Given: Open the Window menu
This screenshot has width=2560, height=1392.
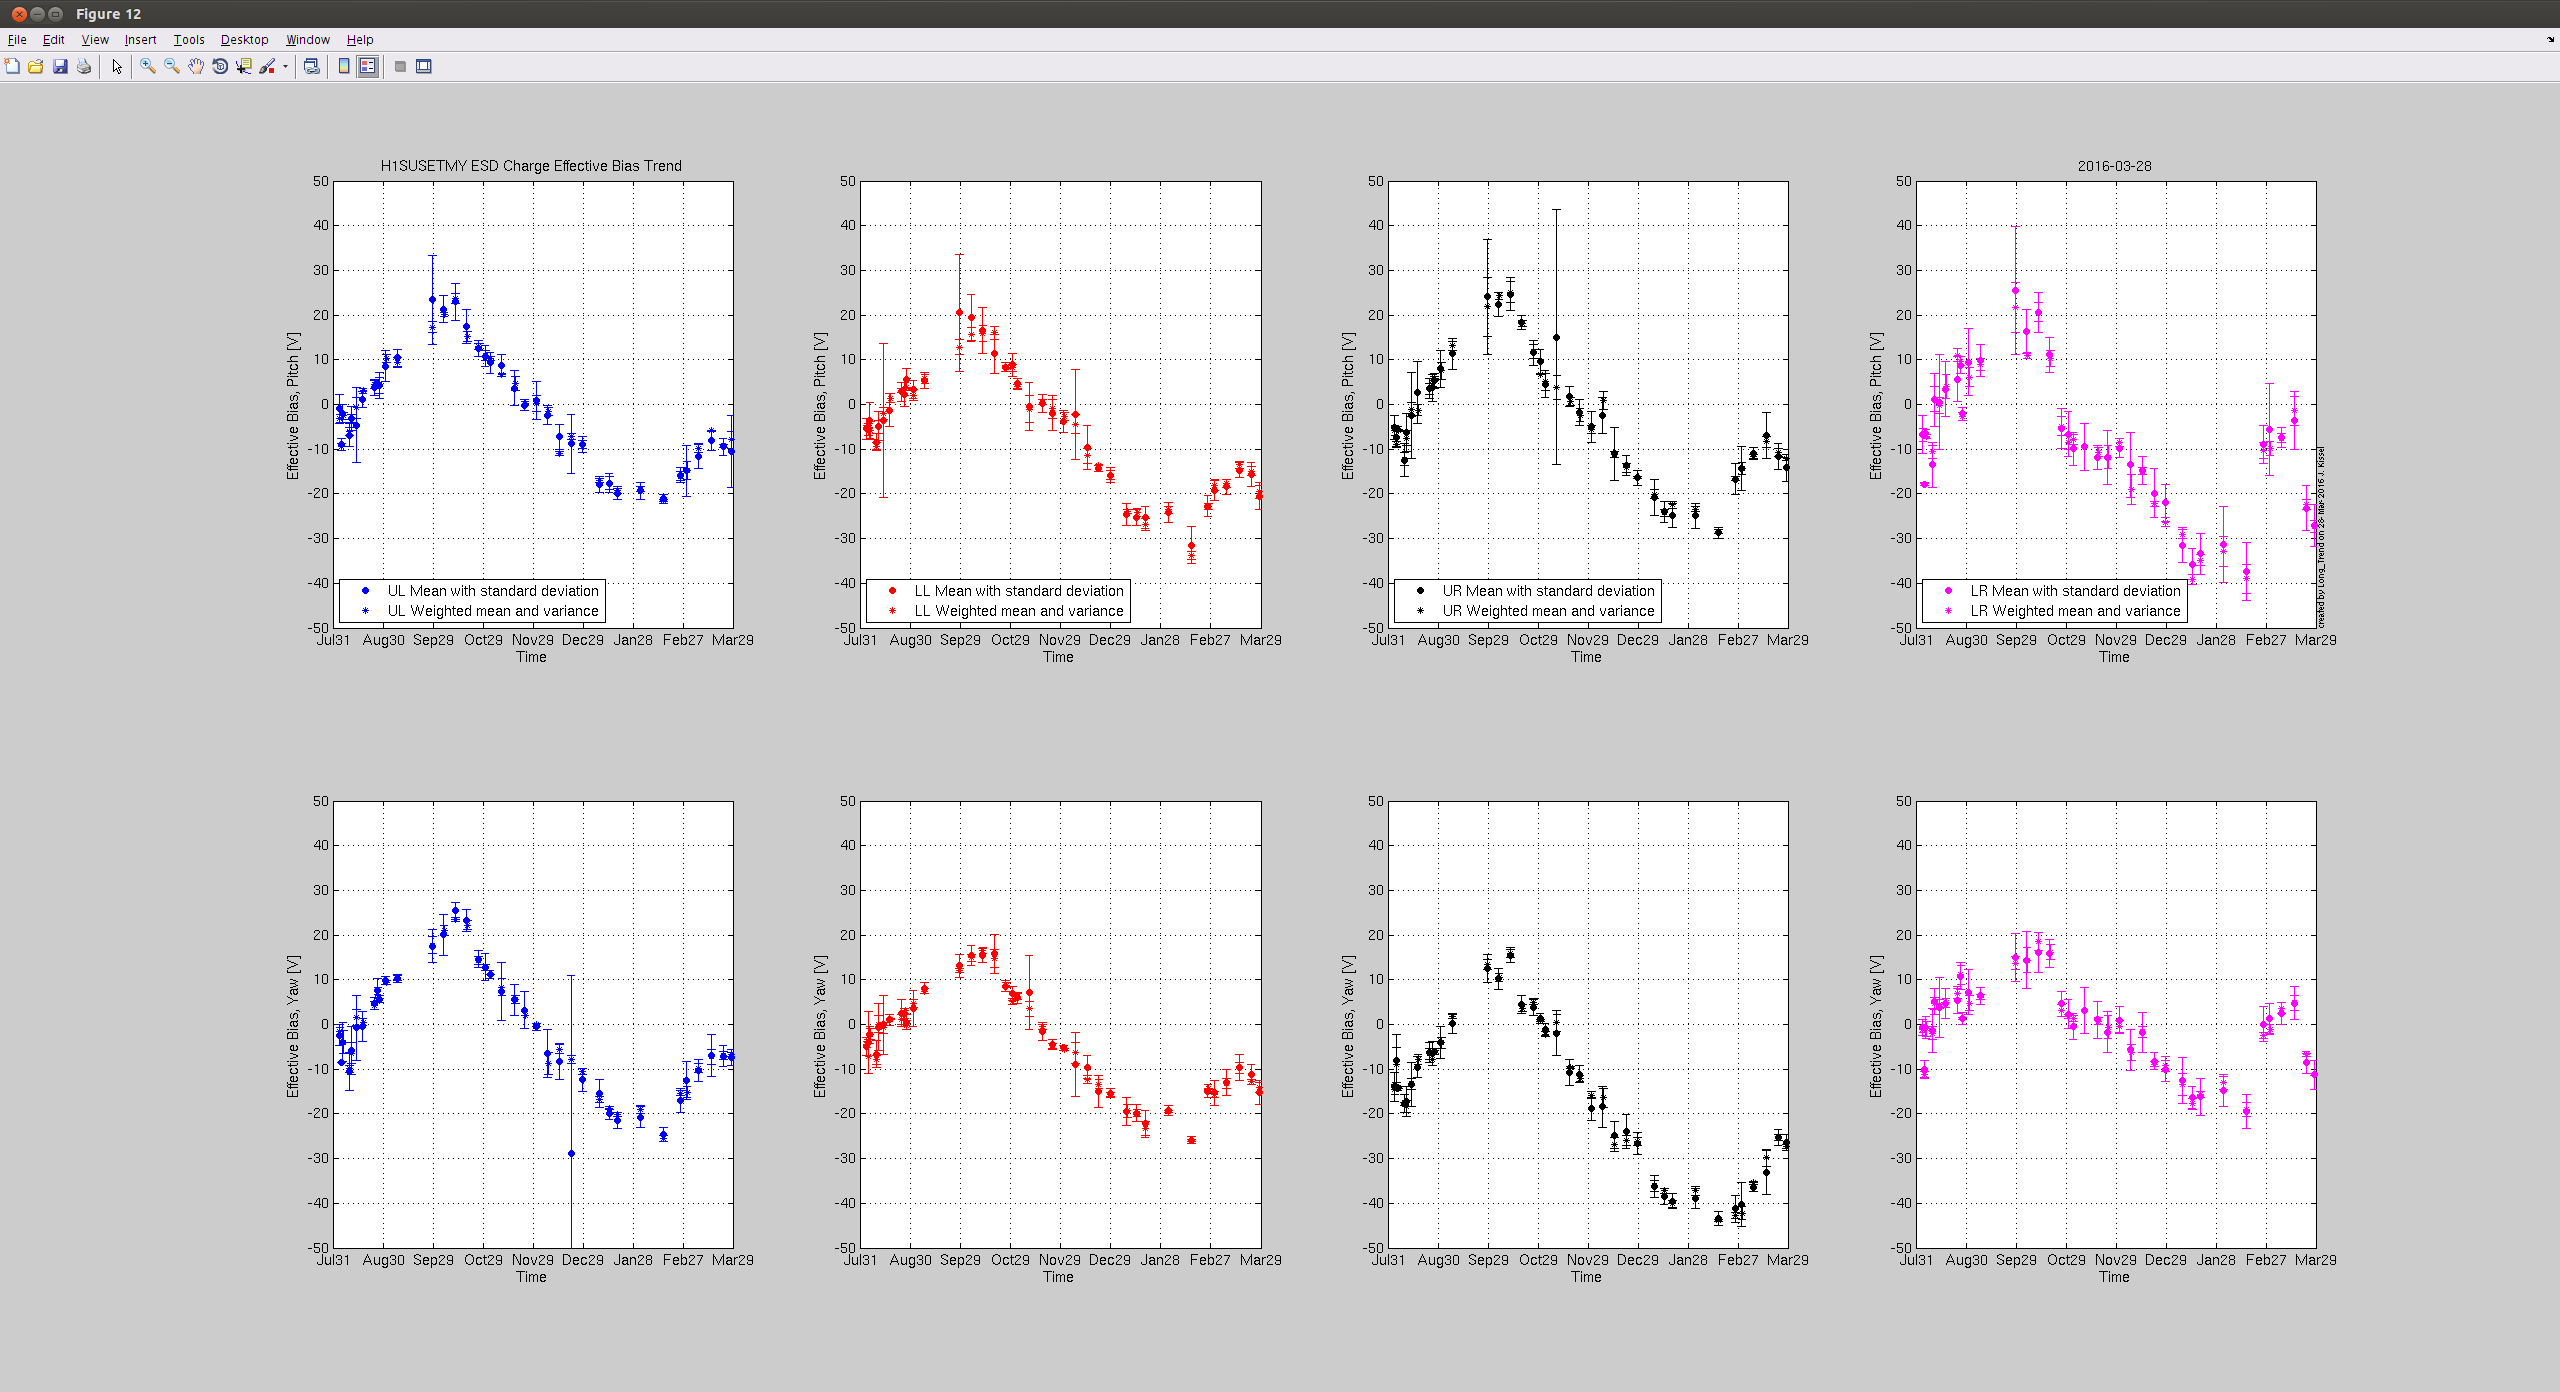Looking at the screenshot, I should pos(308,40).
